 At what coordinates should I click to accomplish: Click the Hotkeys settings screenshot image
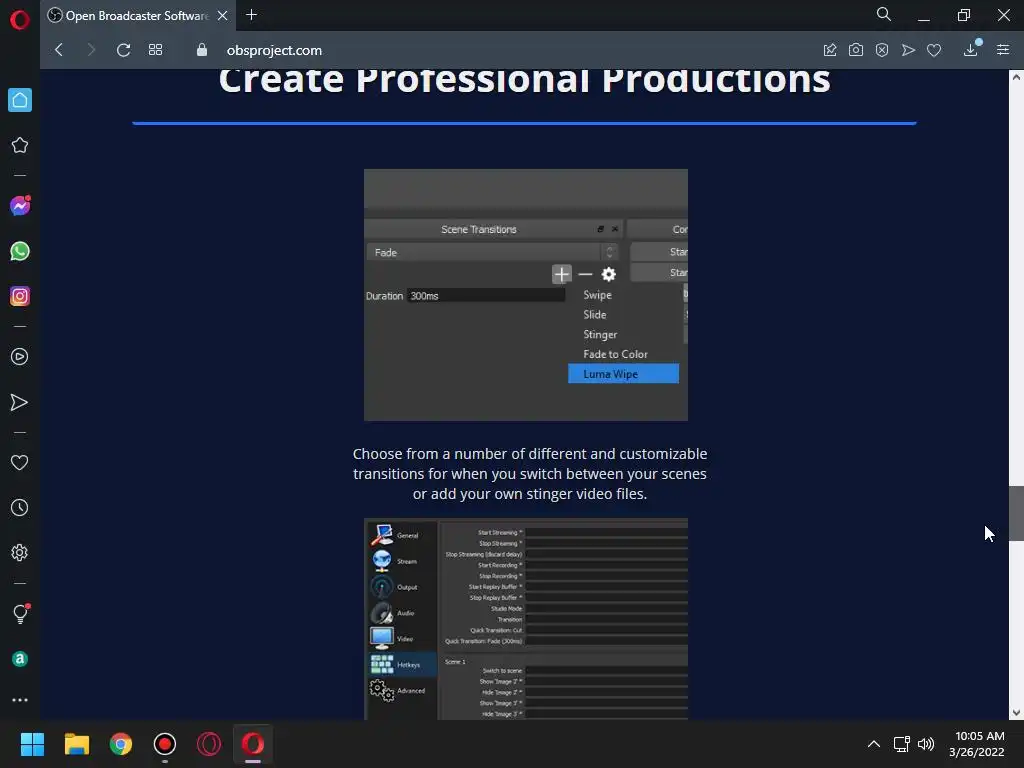click(x=526, y=619)
